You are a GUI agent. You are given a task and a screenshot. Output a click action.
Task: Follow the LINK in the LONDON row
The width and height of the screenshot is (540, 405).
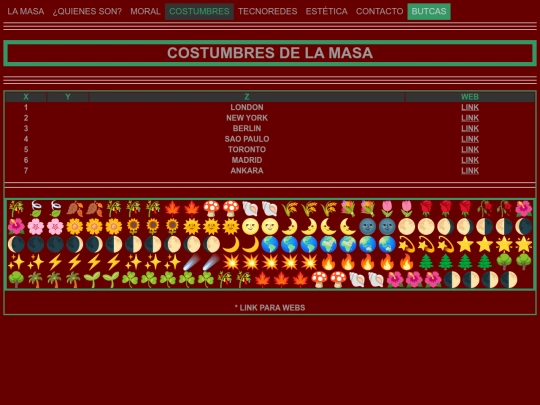pyautogui.click(x=470, y=107)
